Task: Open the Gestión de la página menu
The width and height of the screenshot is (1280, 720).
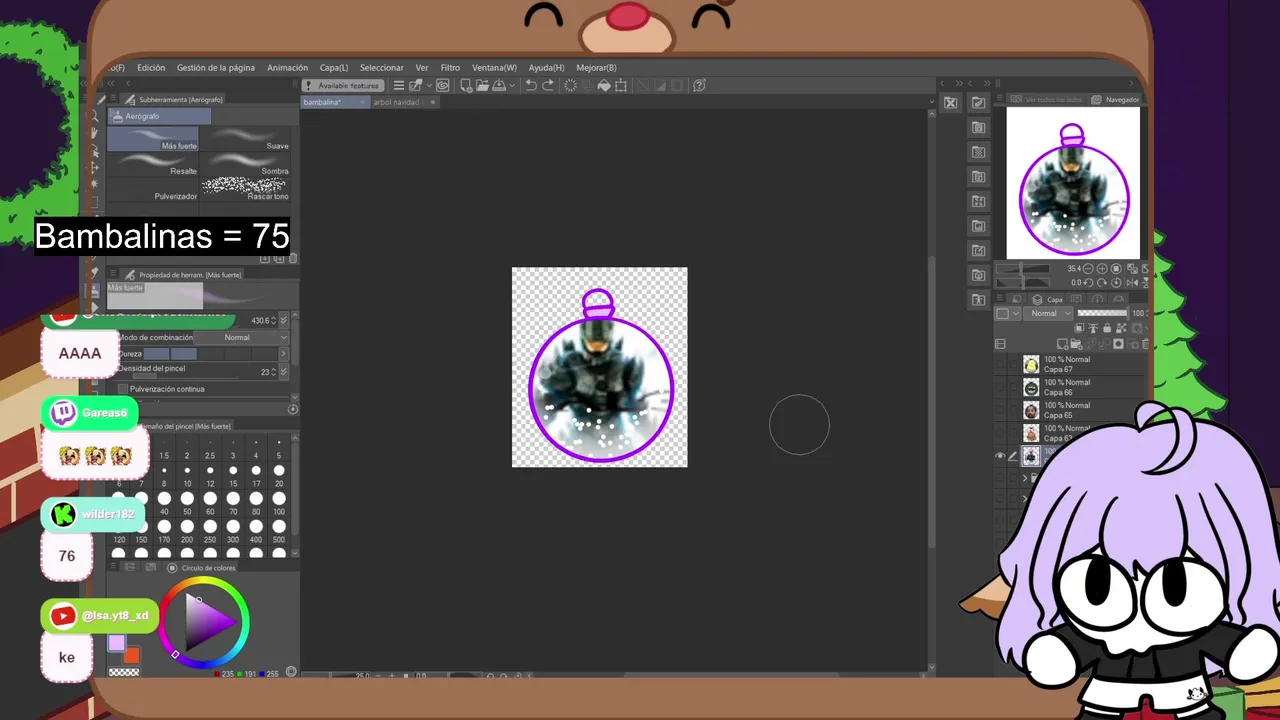Action: click(216, 68)
